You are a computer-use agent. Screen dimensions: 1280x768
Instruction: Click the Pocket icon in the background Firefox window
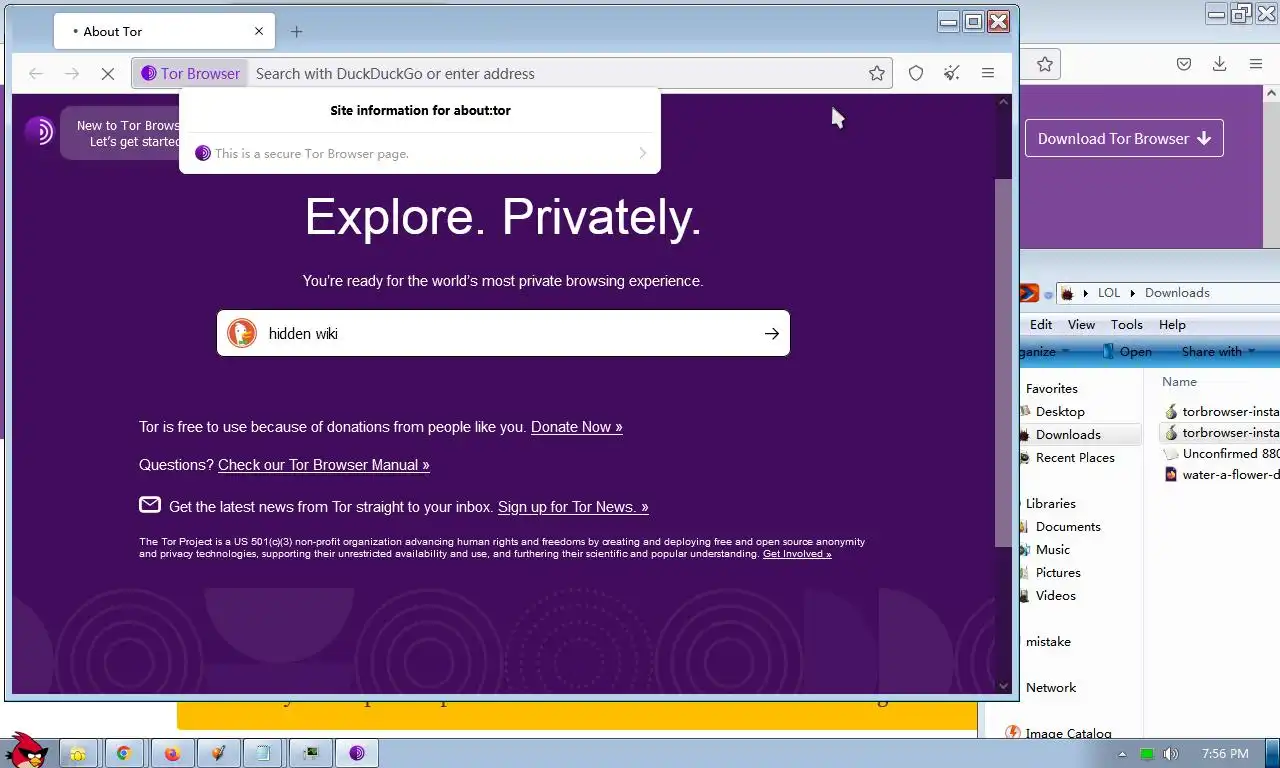(1184, 64)
